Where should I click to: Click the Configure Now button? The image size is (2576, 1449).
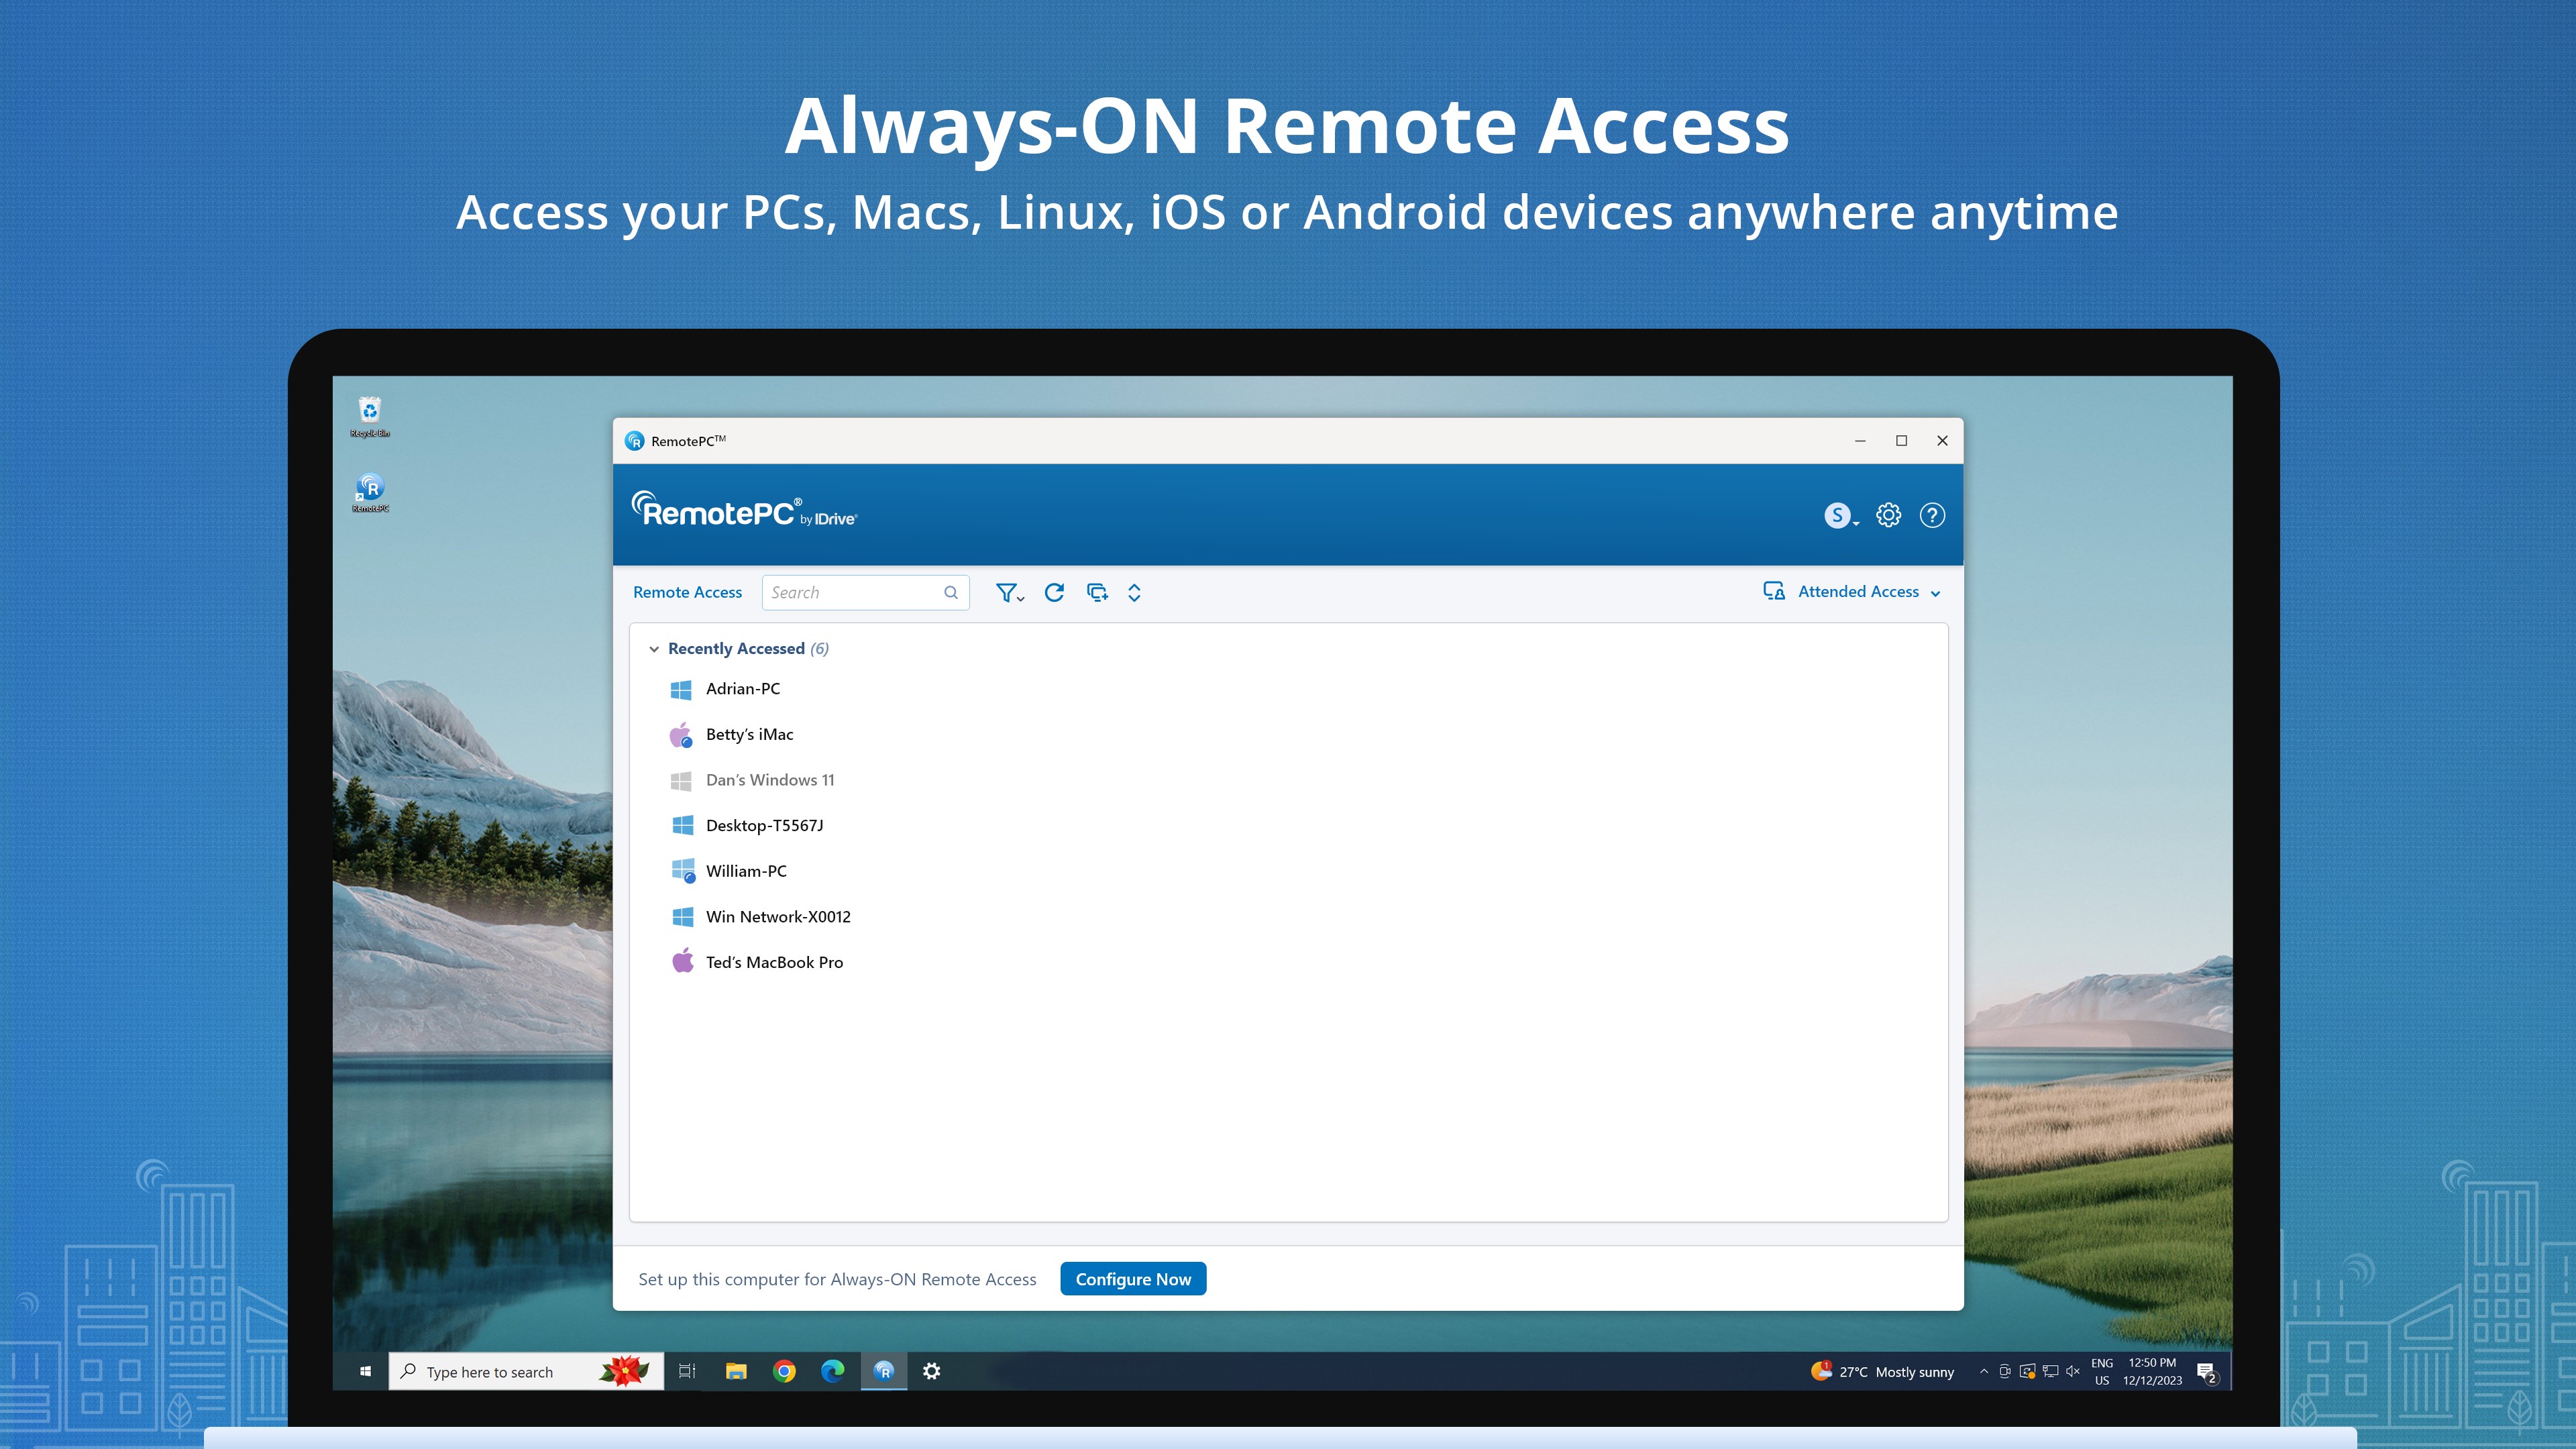1133,1278
